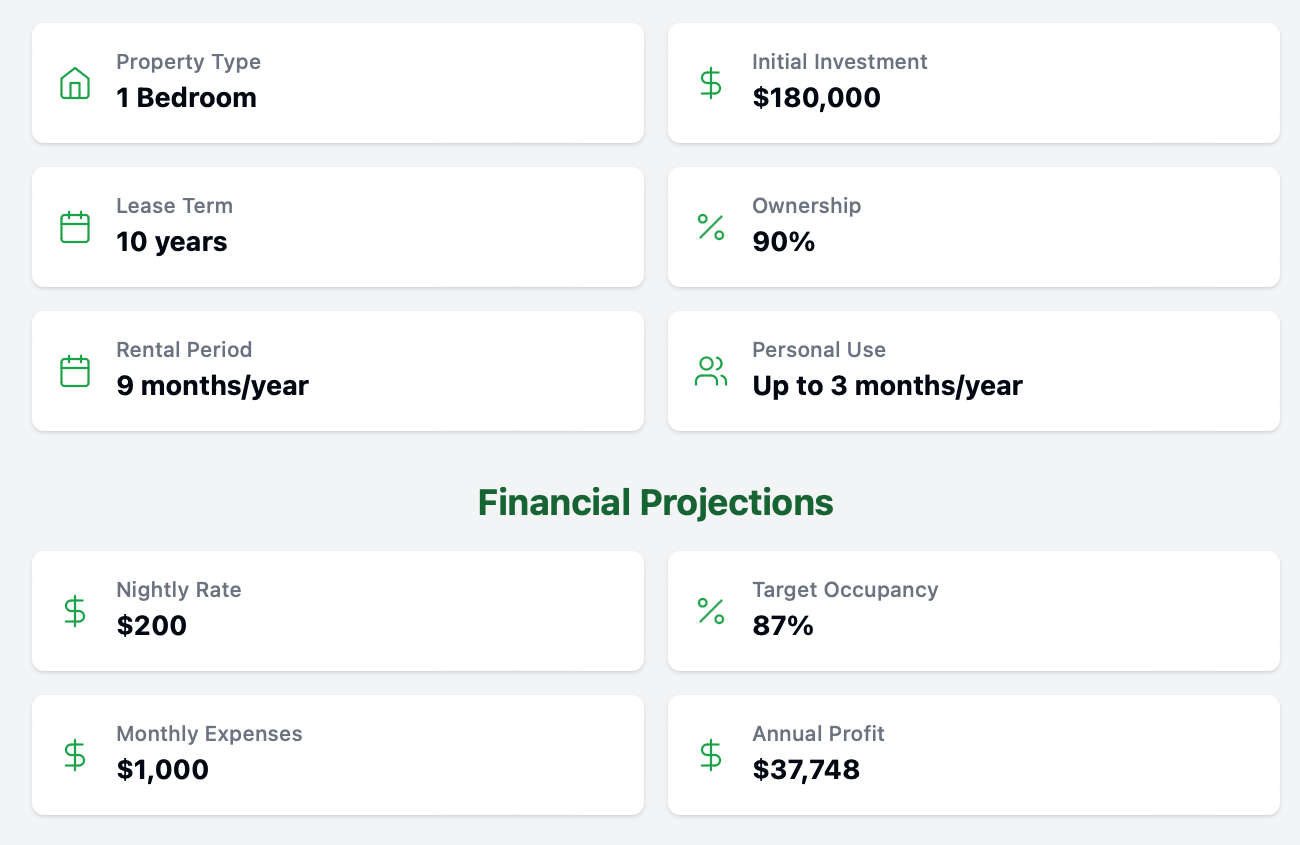Click the percent icon beside Ownership

(x=711, y=227)
